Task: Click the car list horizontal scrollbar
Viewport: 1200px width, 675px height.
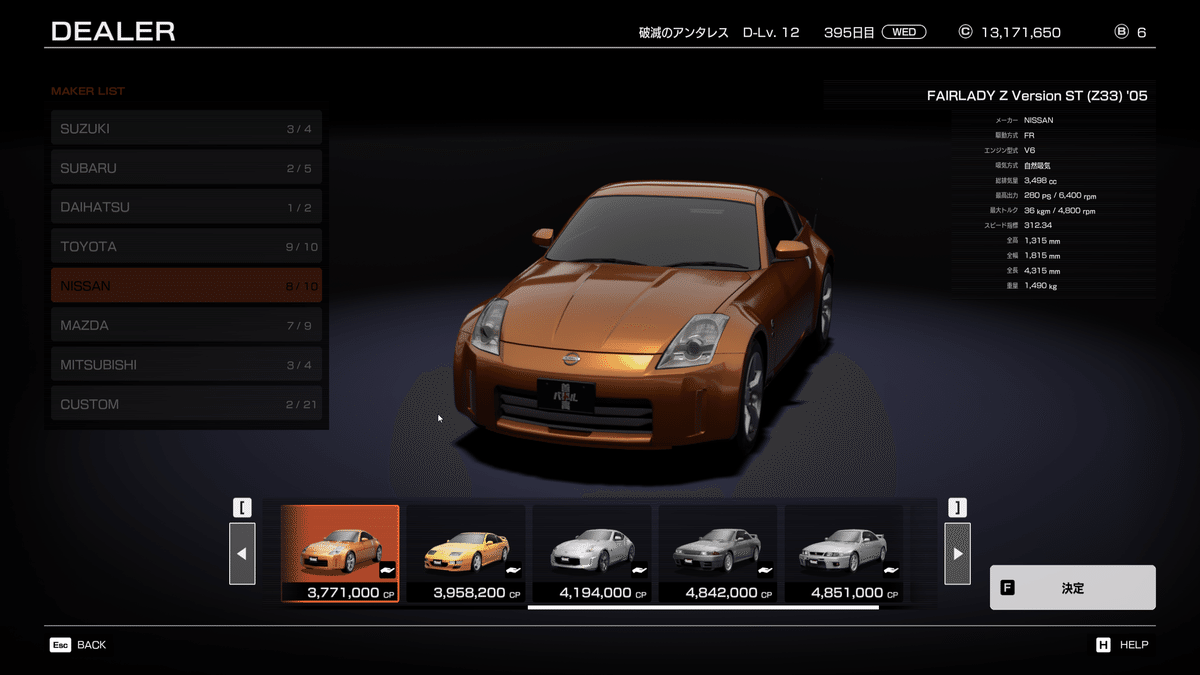Action: 703,607
